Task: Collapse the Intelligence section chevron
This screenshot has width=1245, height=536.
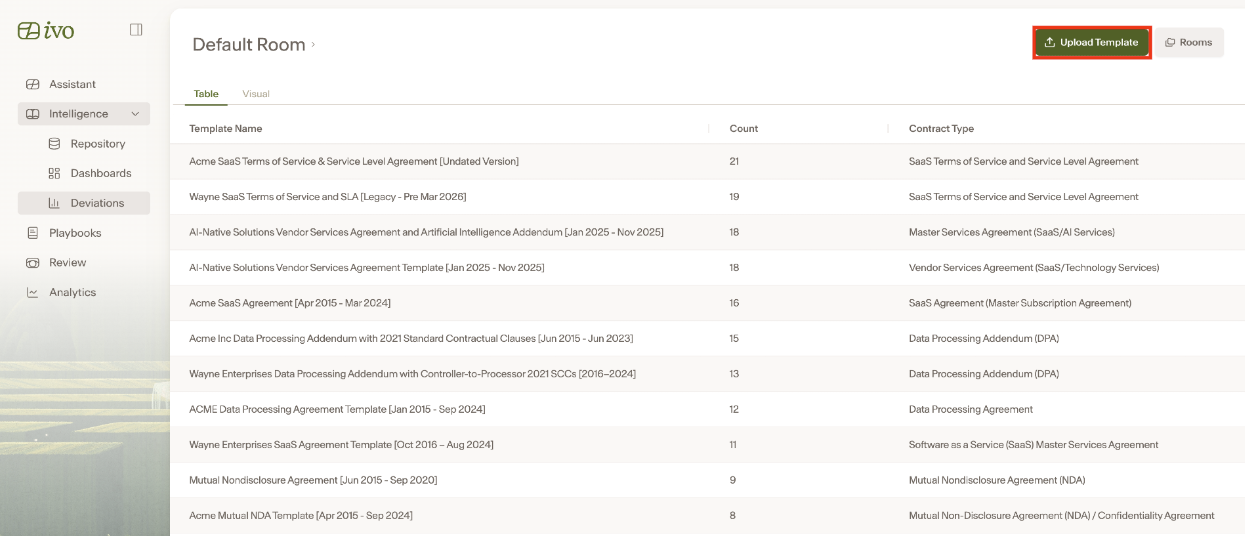Action: pos(135,114)
